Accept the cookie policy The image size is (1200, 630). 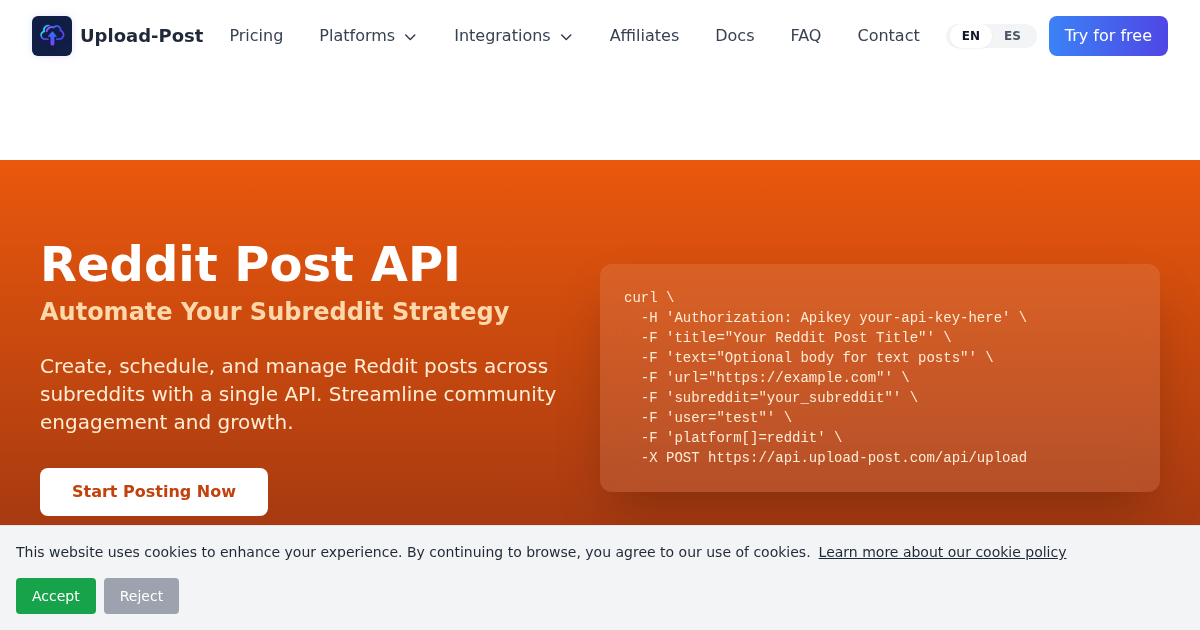[x=56, y=595]
